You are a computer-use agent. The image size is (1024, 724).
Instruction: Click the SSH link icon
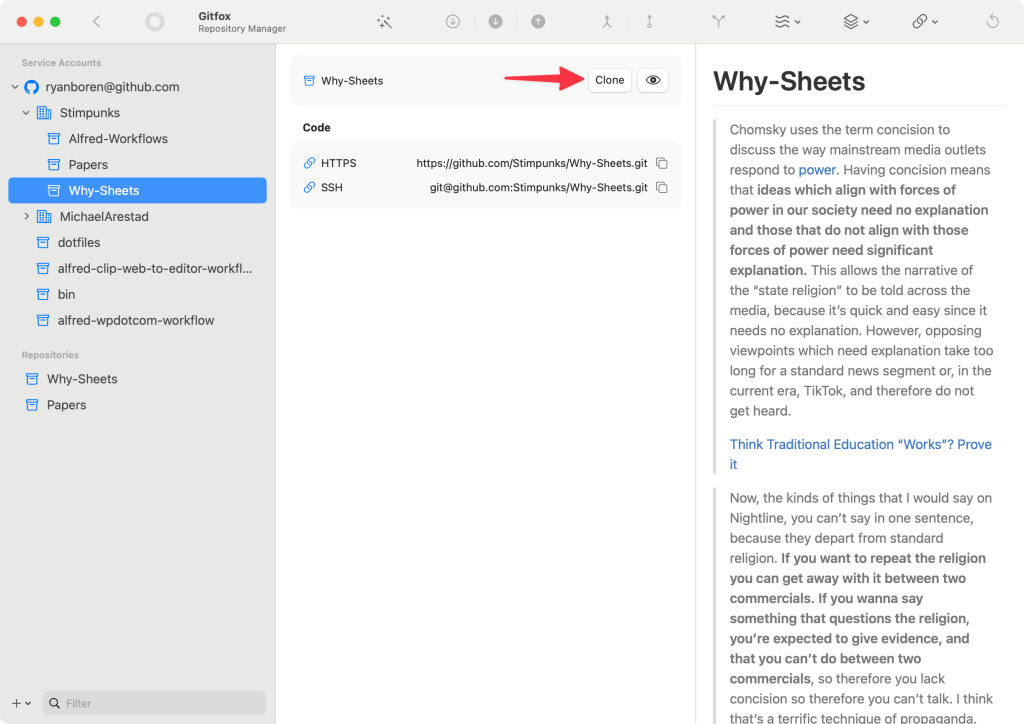click(x=310, y=188)
